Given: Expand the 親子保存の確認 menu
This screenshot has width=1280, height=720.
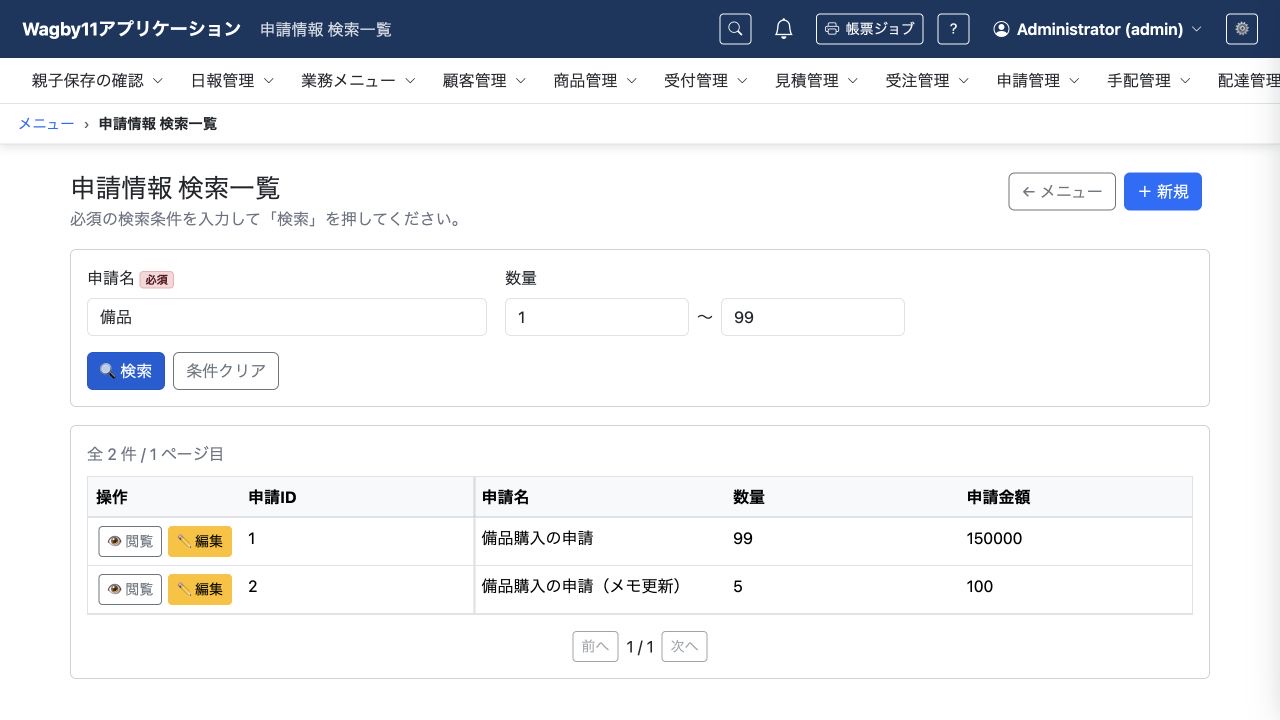Looking at the screenshot, I should point(97,81).
